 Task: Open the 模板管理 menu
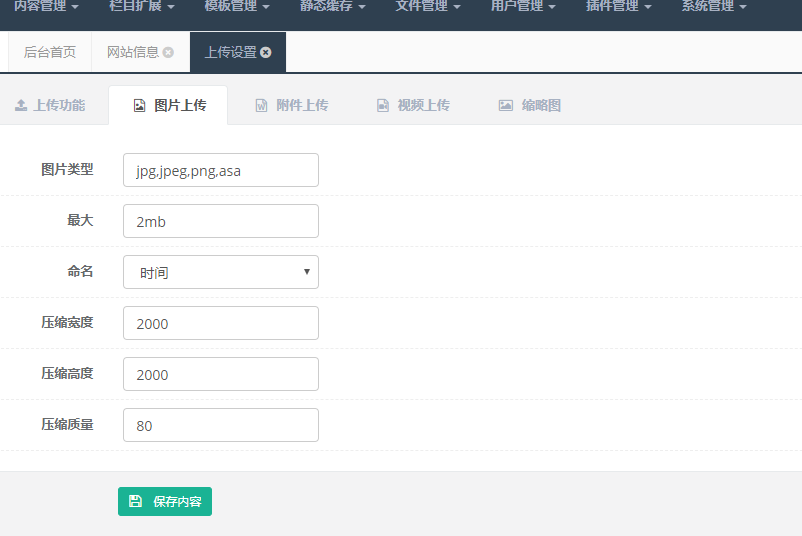237,6
